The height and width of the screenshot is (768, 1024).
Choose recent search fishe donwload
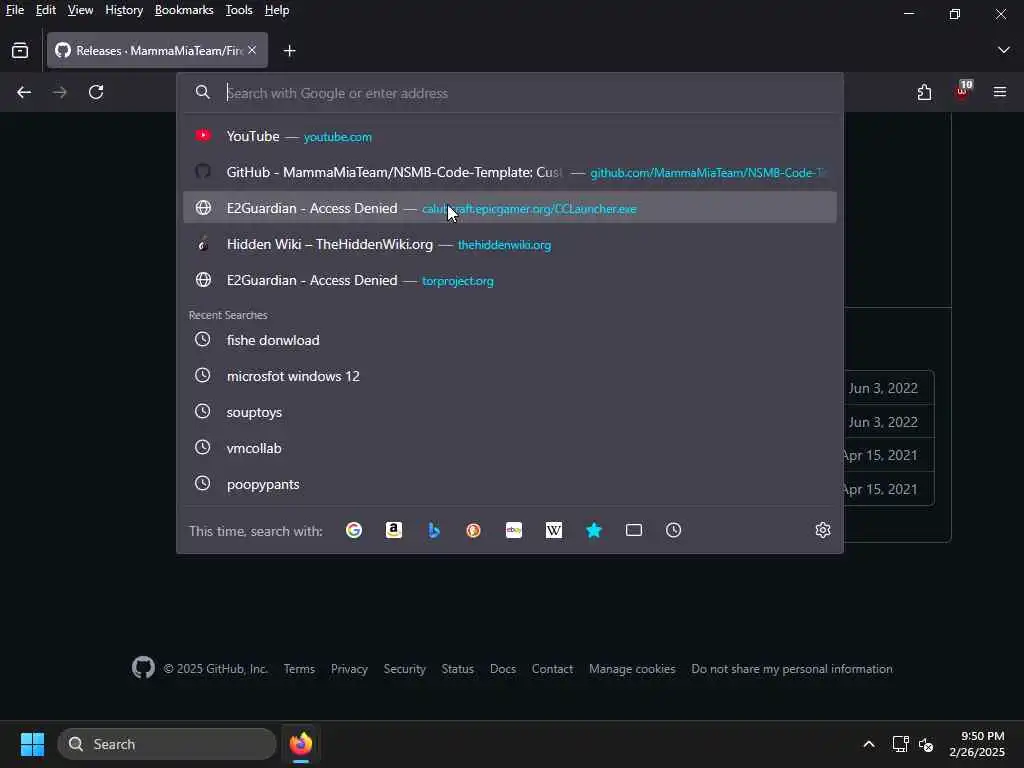coord(509,340)
